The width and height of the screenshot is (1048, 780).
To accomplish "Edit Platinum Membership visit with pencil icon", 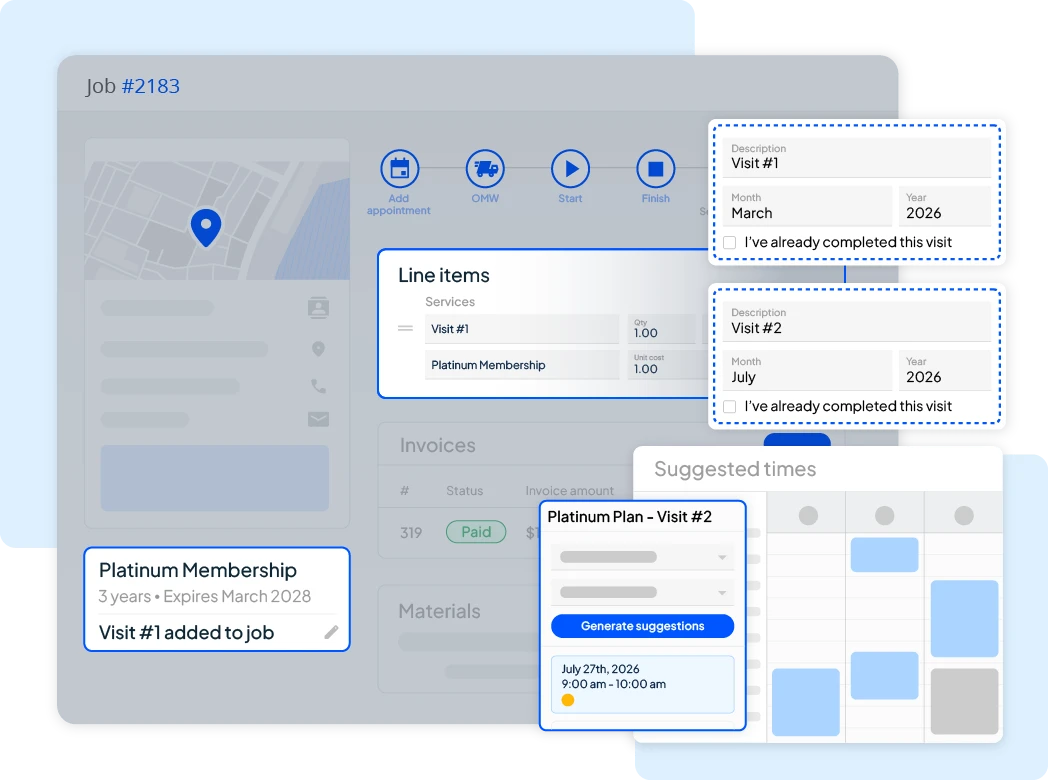I will [x=331, y=632].
